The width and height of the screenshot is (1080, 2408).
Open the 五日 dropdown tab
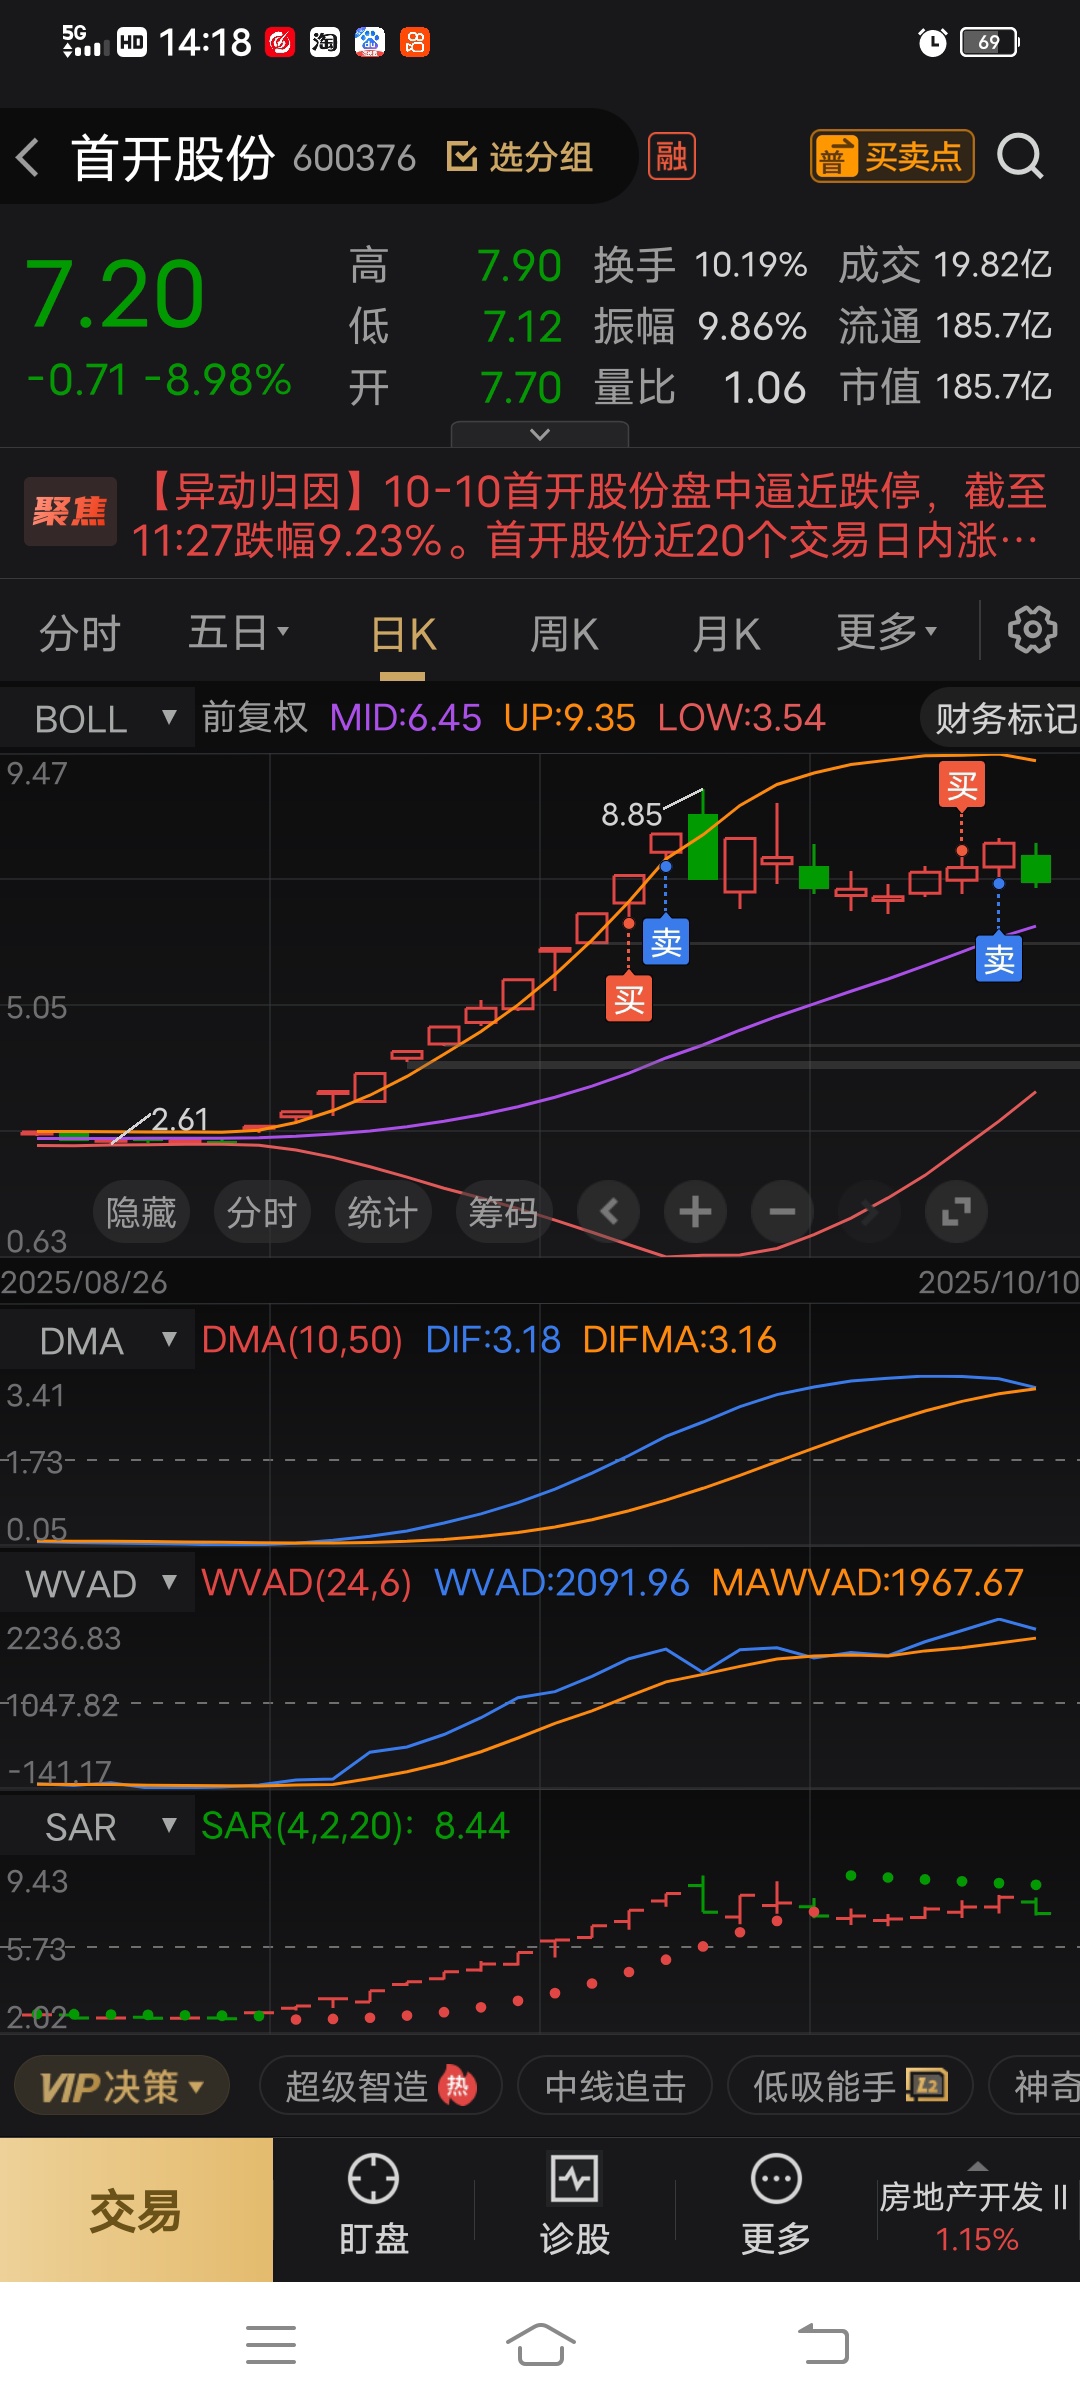238,632
